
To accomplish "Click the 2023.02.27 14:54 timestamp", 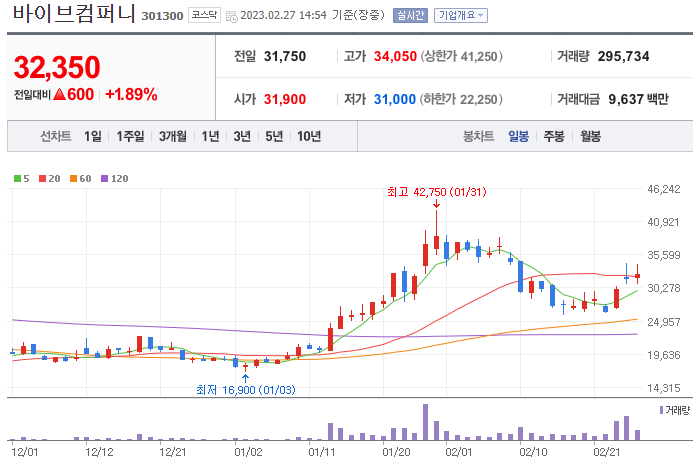I will pyautogui.click(x=283, y=15).
